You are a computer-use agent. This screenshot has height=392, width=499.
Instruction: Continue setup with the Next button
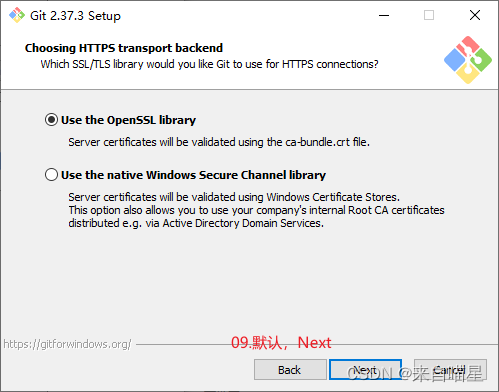[365, 370]
